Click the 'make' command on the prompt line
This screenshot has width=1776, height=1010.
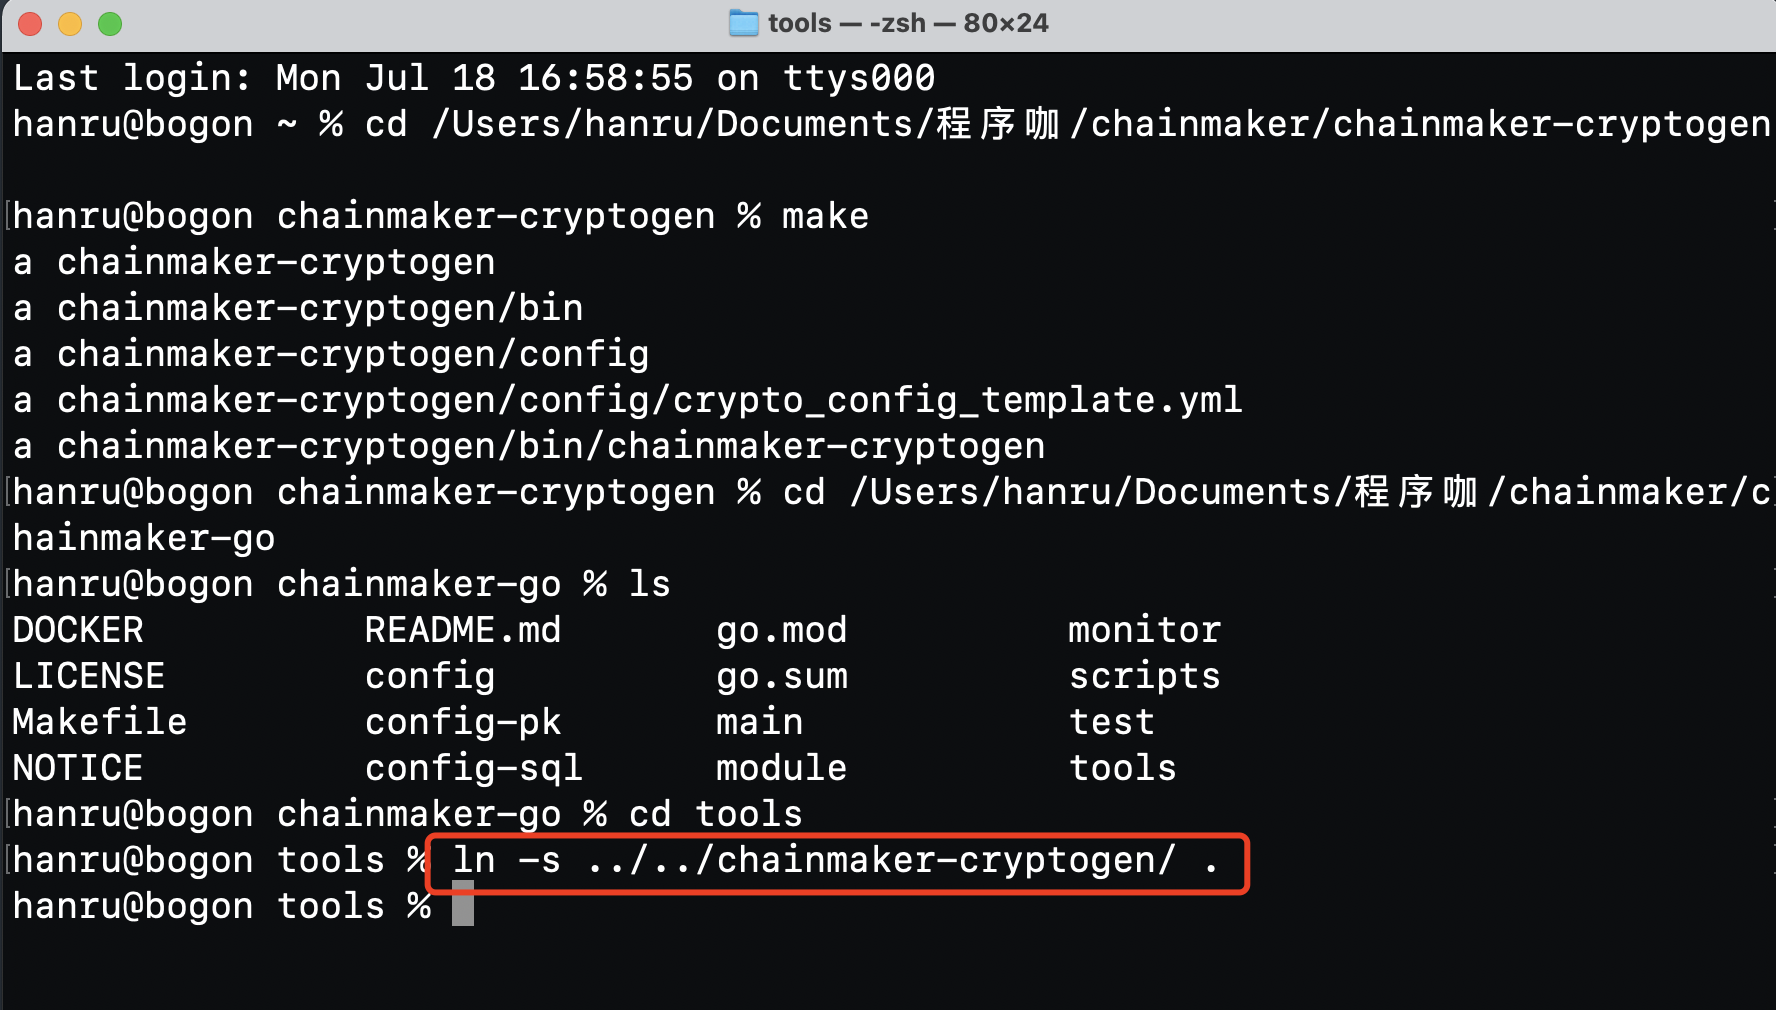click(825, 216)
